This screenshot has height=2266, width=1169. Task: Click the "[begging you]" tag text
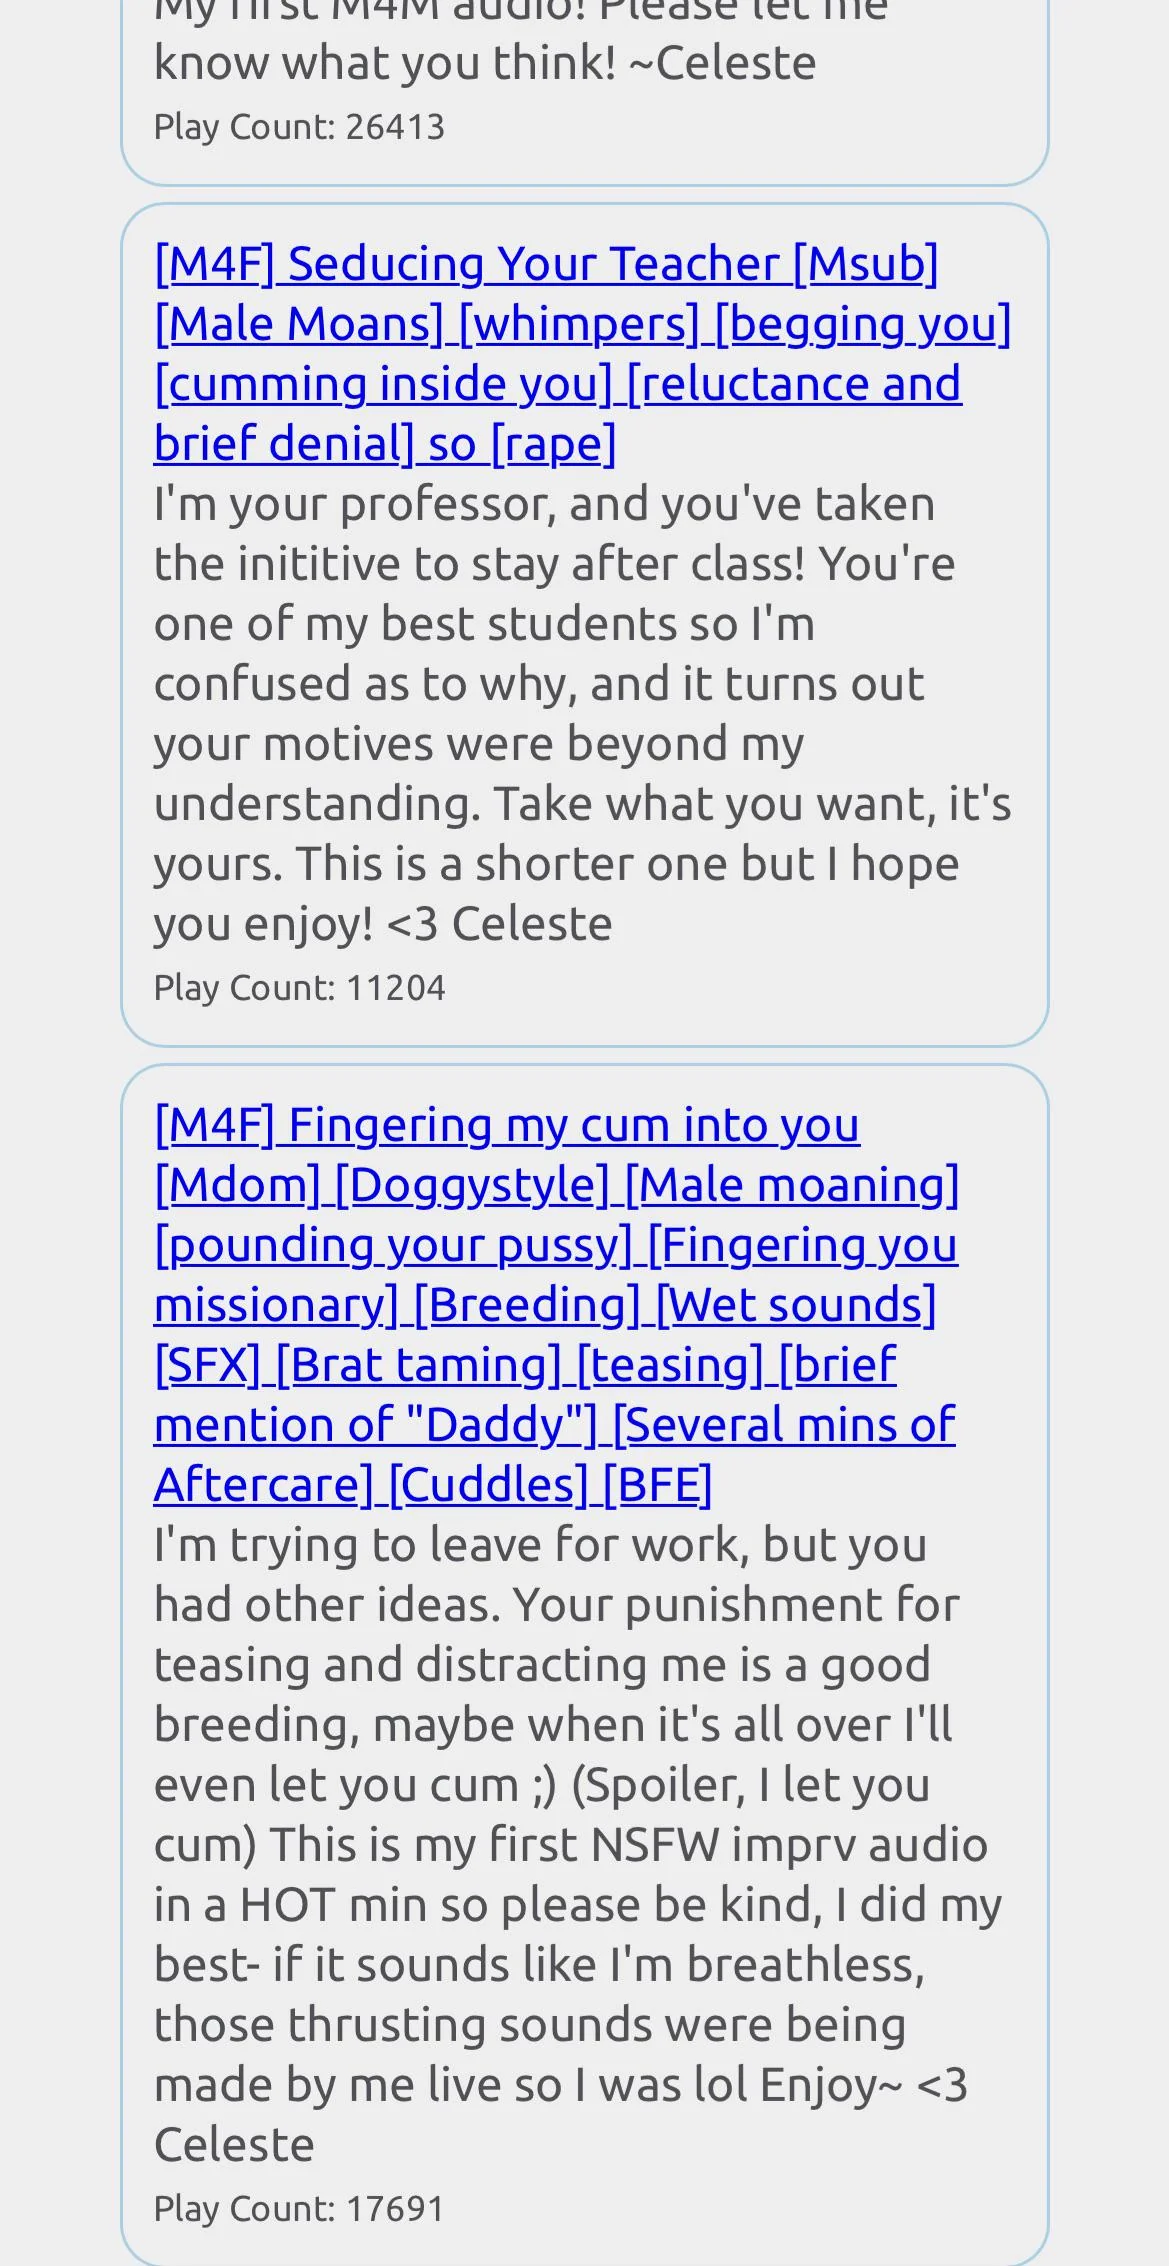point(862,325)
